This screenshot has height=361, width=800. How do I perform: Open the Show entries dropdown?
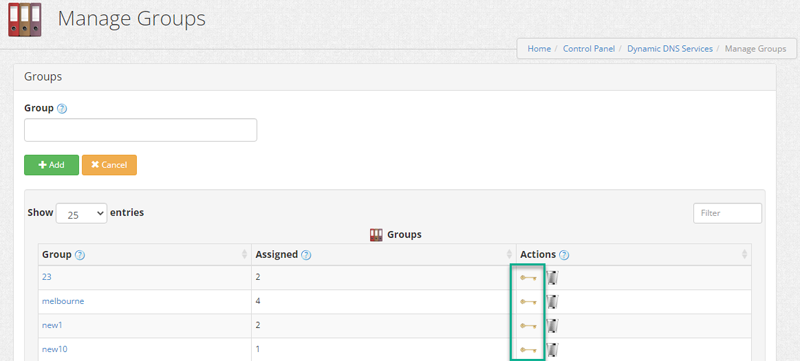[81, 213]
